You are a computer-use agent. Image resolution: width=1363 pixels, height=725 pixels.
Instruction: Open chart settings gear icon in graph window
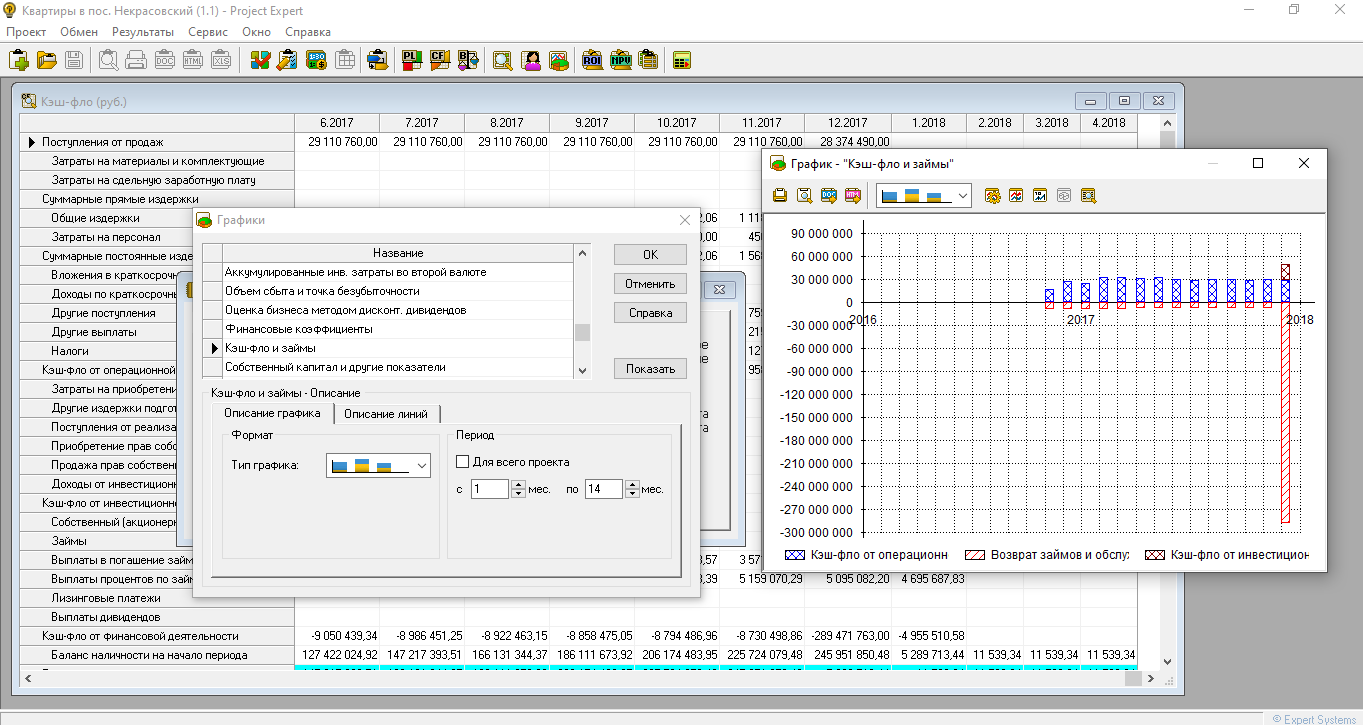993,195
